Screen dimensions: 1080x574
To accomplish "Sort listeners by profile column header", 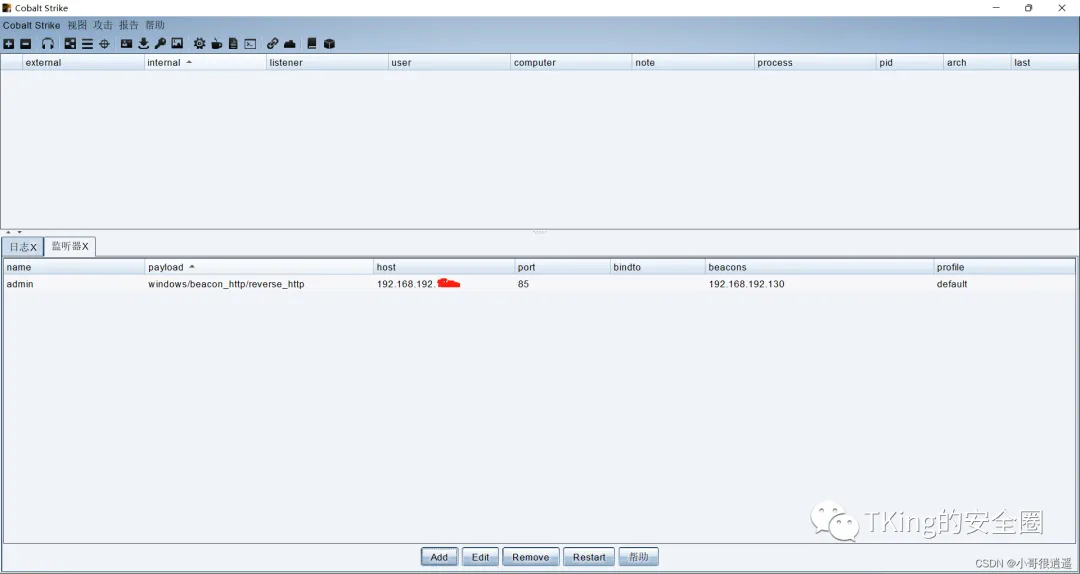I will coord(1004,267).
